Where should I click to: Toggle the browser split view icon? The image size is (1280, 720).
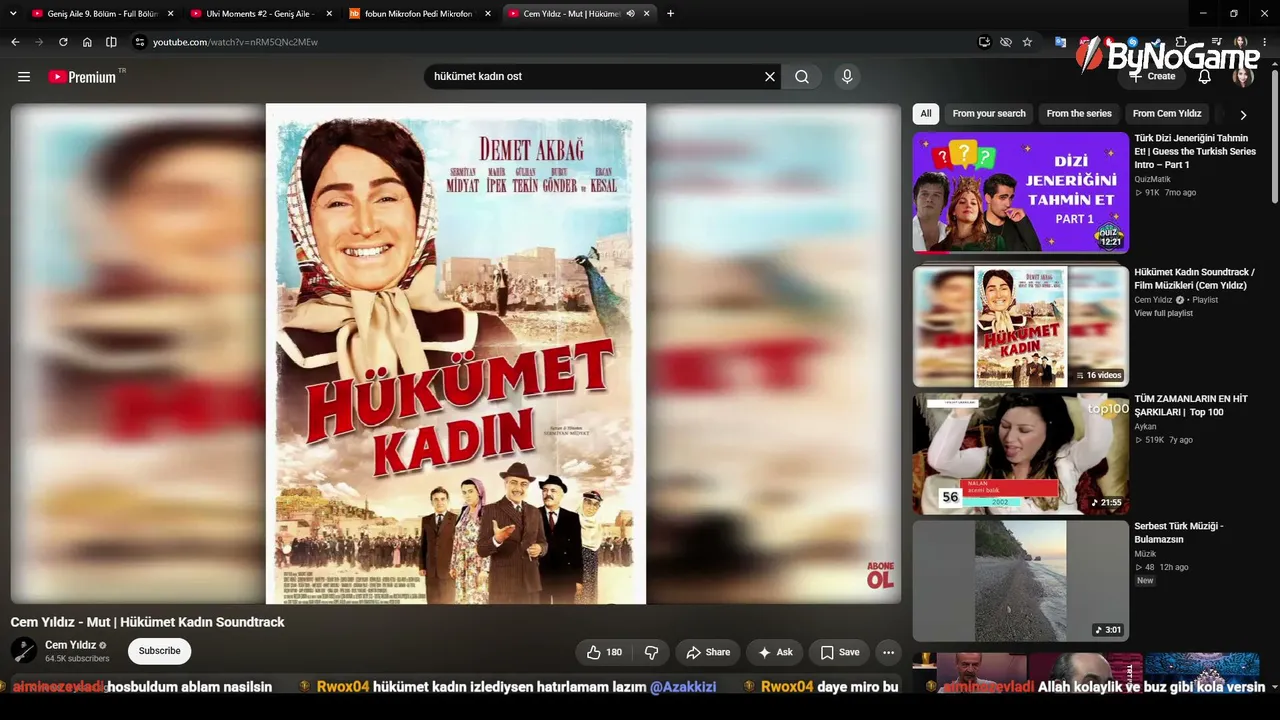[111, 42]
